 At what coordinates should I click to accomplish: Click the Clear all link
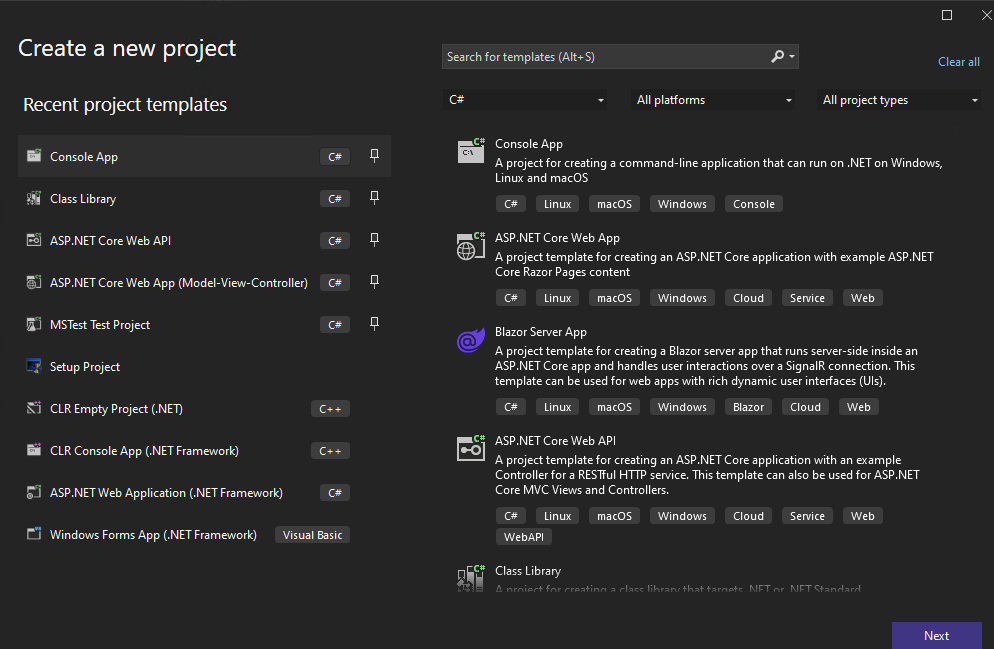(958, 61)
